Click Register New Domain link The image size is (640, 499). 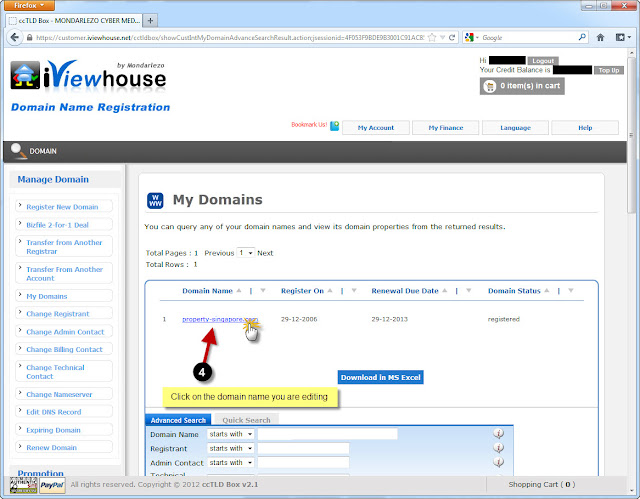point(62,207)
